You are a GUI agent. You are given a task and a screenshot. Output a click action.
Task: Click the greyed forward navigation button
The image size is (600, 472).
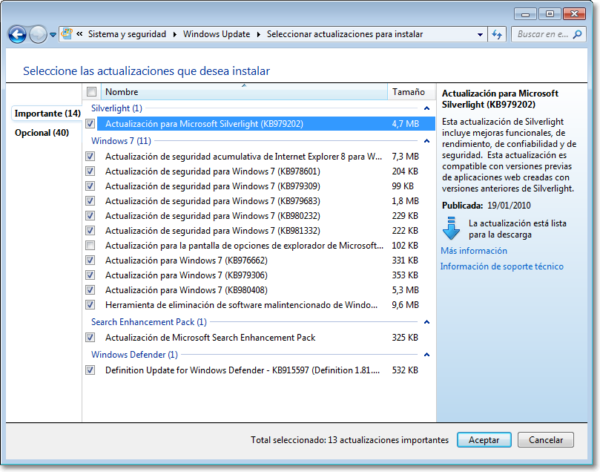pyautogui.click(x=38, y=35)
